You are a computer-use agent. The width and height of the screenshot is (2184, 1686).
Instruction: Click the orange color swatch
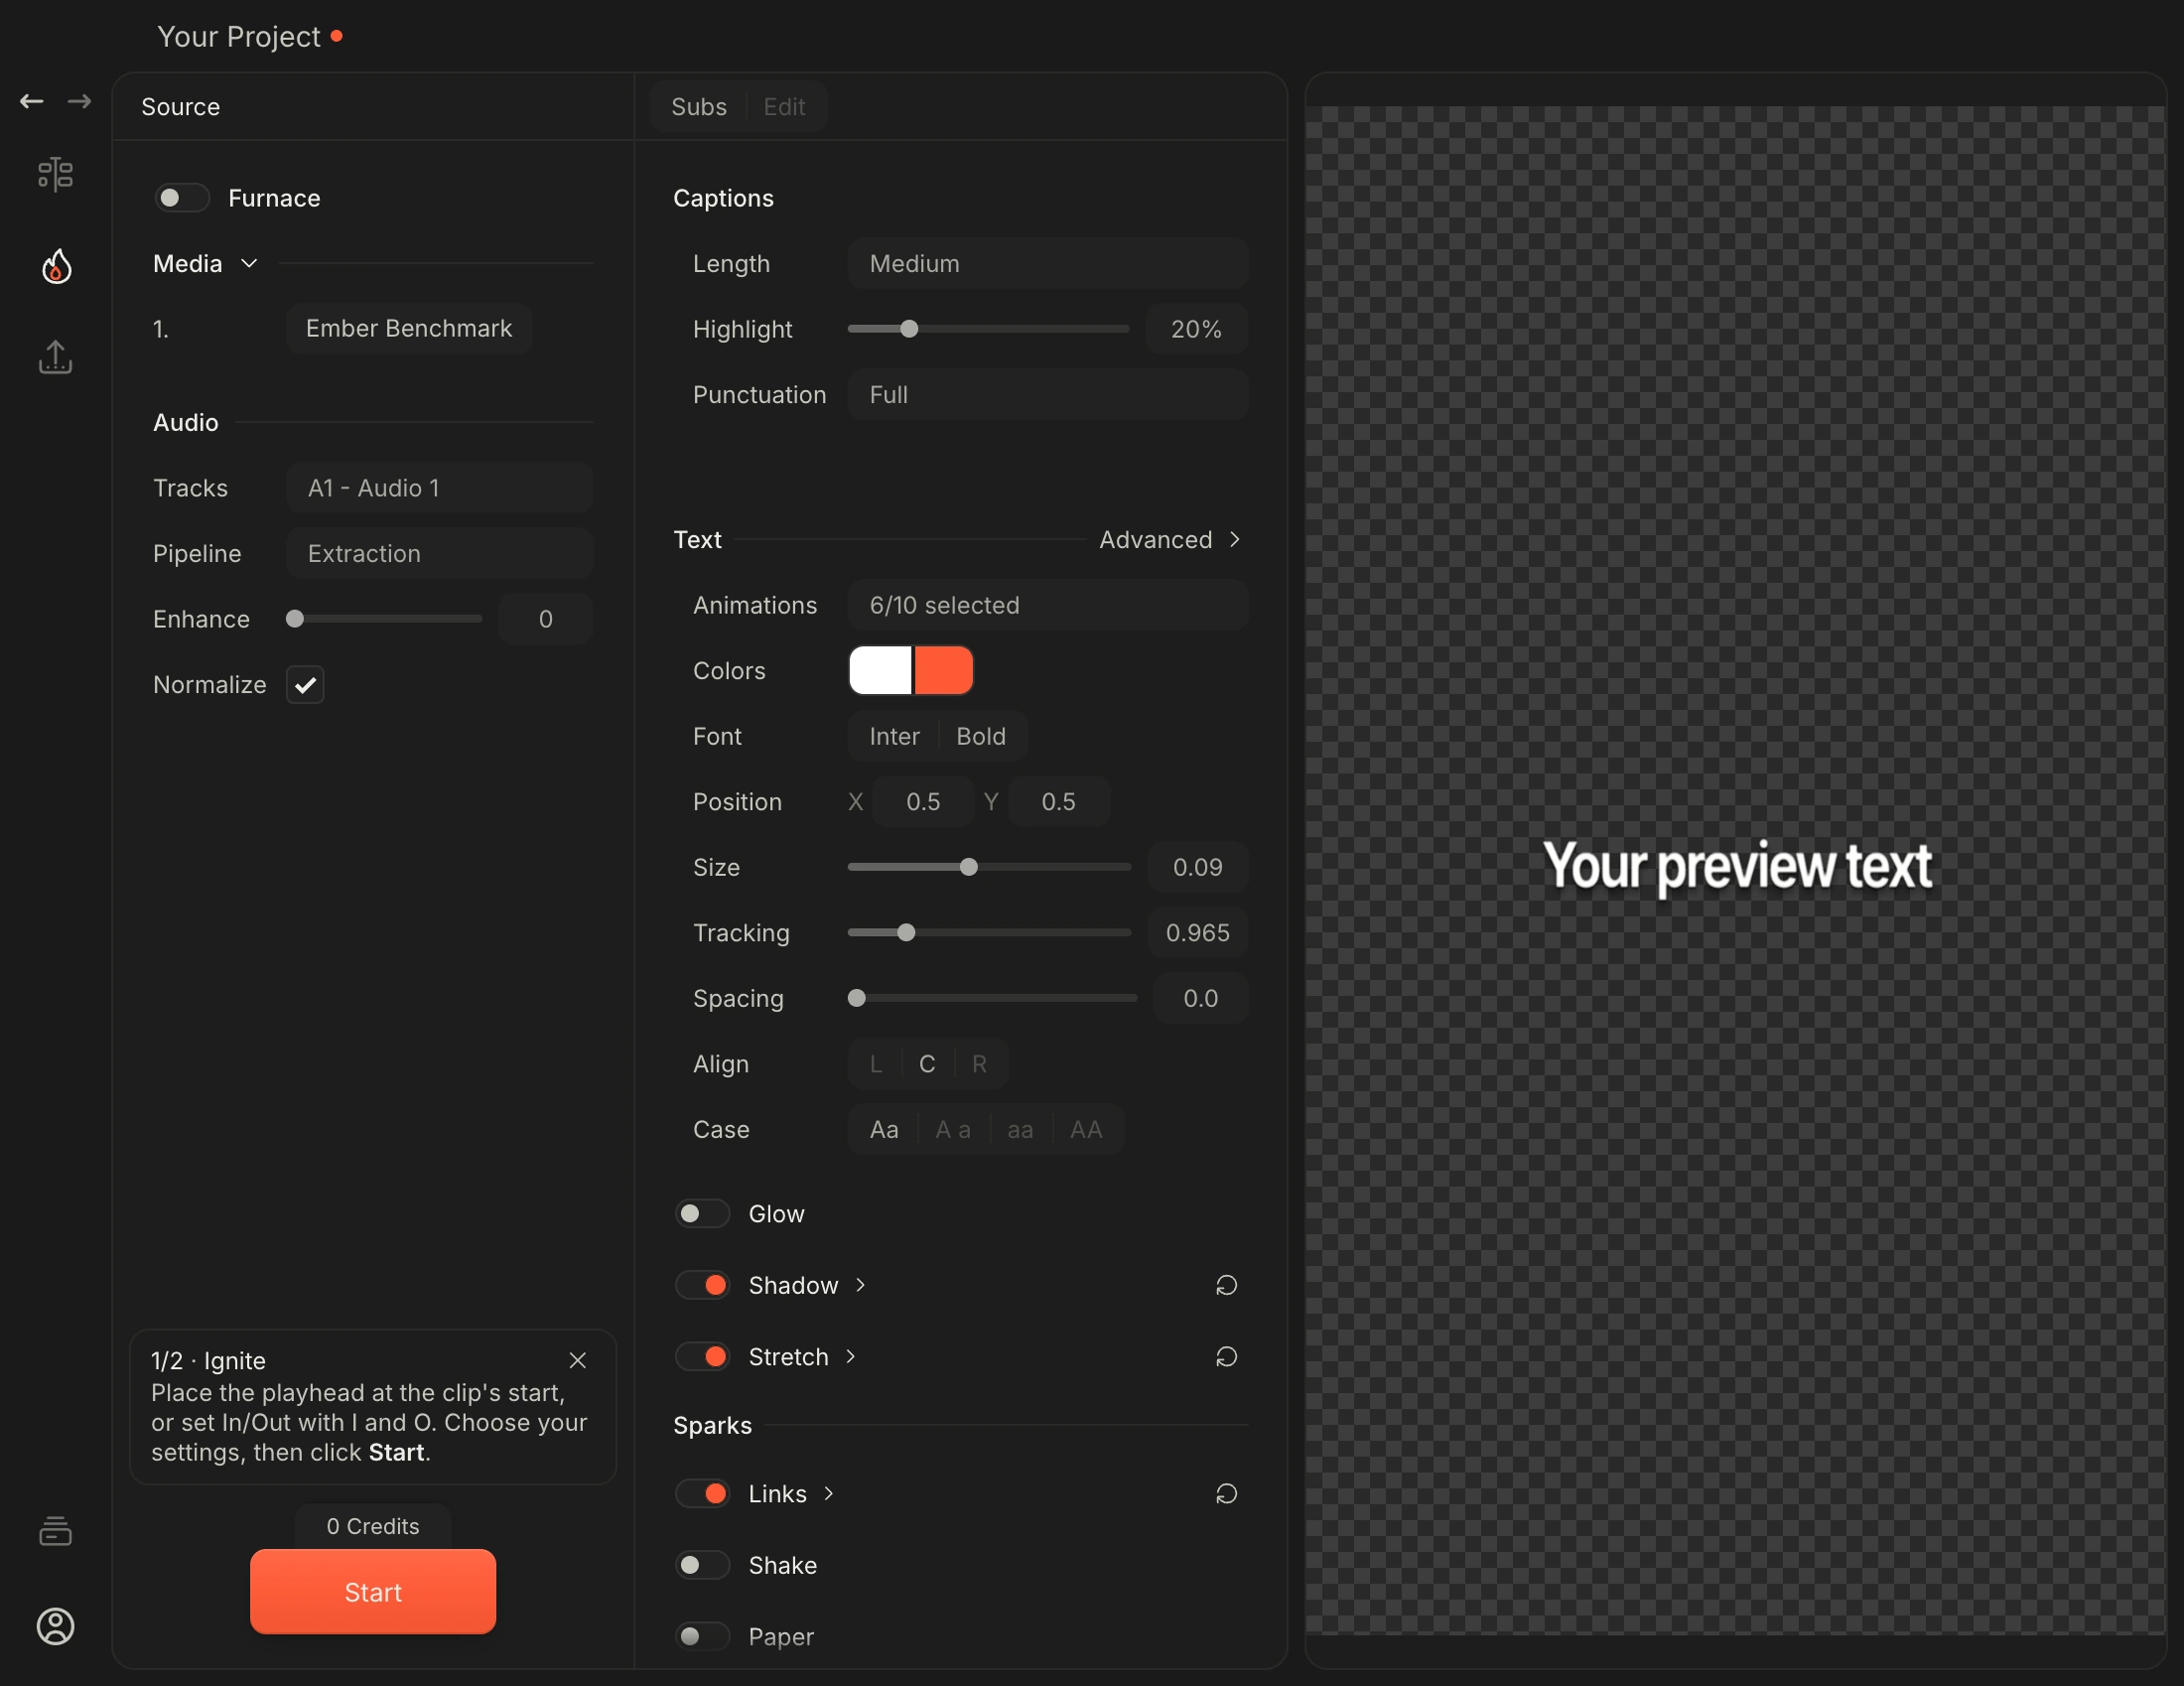[x=943, y=671]
